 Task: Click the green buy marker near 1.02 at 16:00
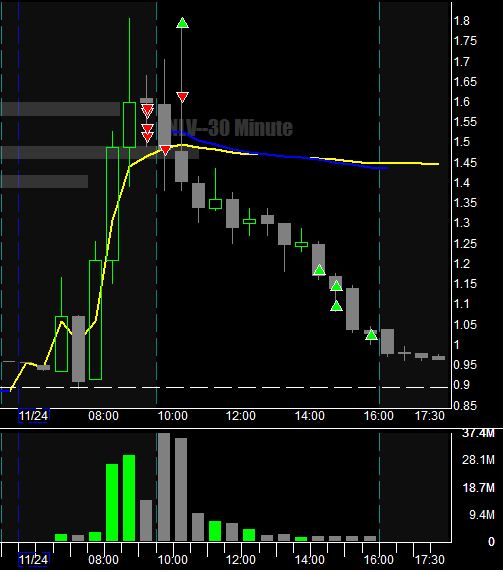371,335
